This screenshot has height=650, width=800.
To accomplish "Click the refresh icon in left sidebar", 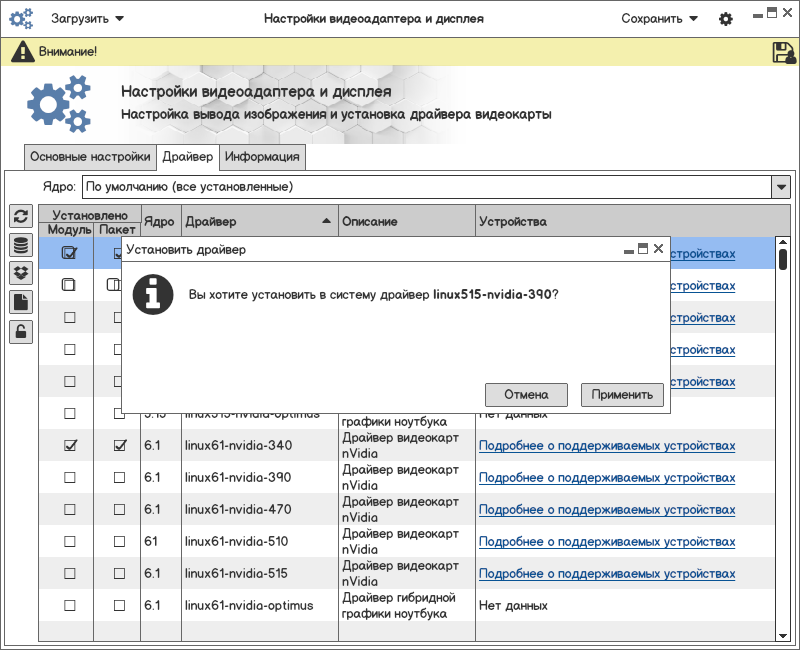I will point(20,217).
